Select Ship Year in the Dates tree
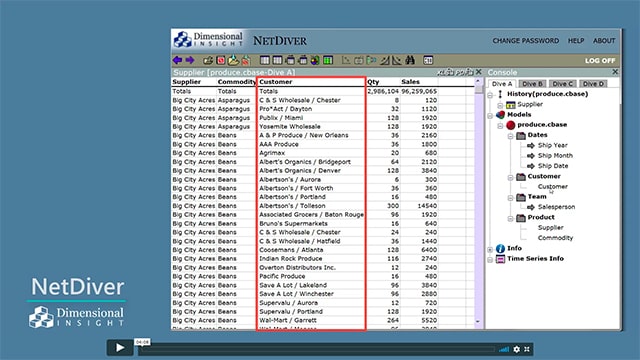The height and width of the screenshot is (360, 640). tap(552, 145)
